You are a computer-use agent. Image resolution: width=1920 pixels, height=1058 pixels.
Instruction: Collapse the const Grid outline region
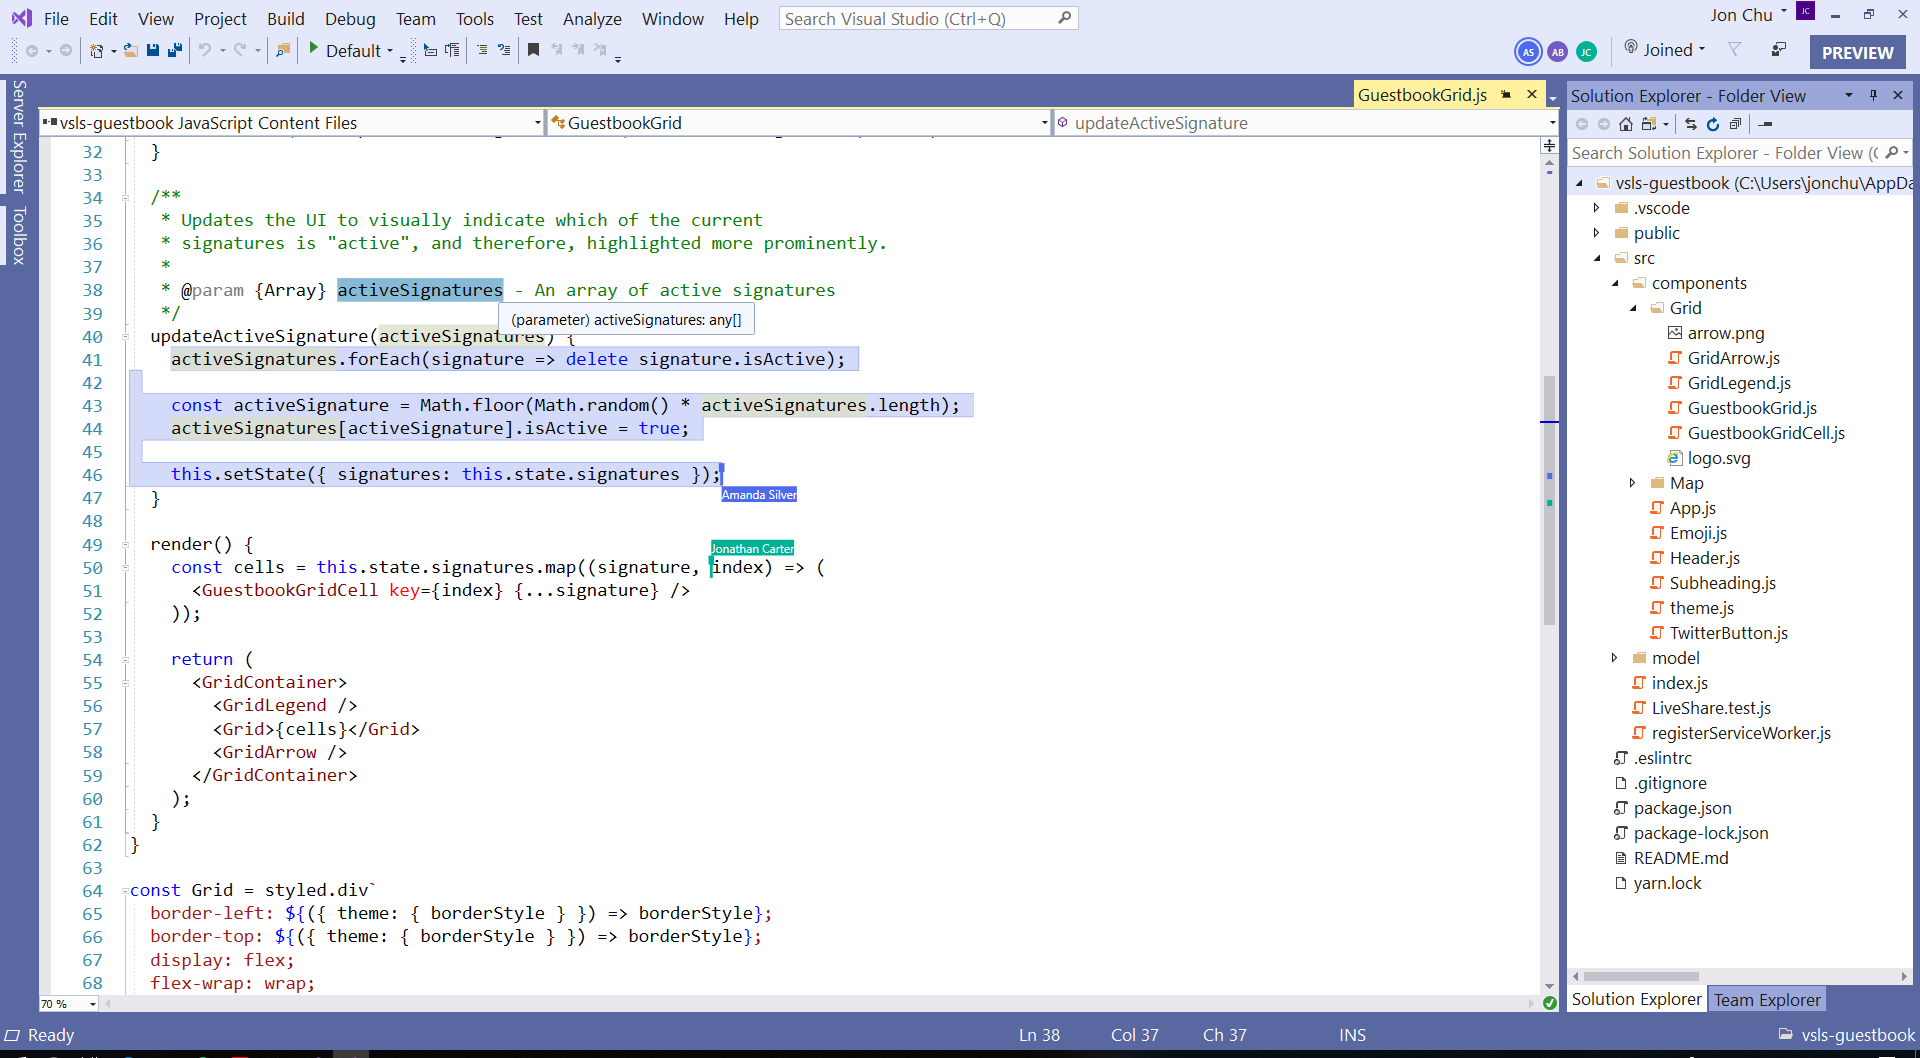tap(124, 890)
